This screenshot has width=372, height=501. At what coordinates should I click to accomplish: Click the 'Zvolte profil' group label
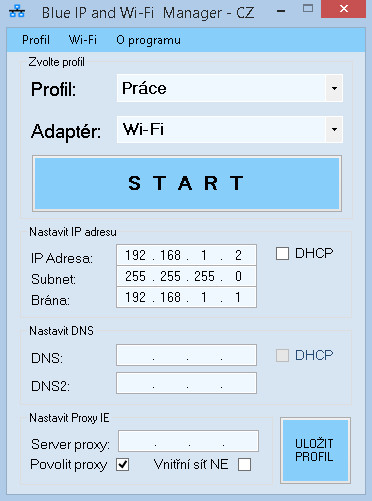click(57, 62)
